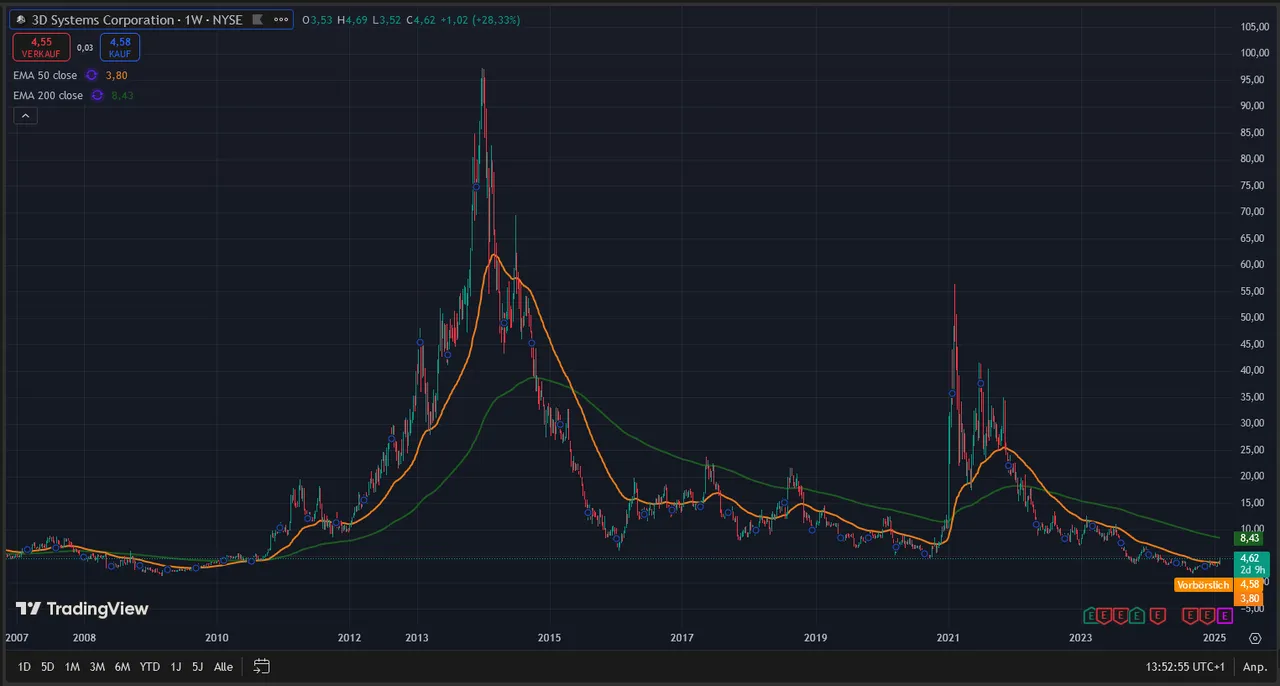The image size is (1280, 686).
Task: Set the range to 1M
Action: pos(72,666)
